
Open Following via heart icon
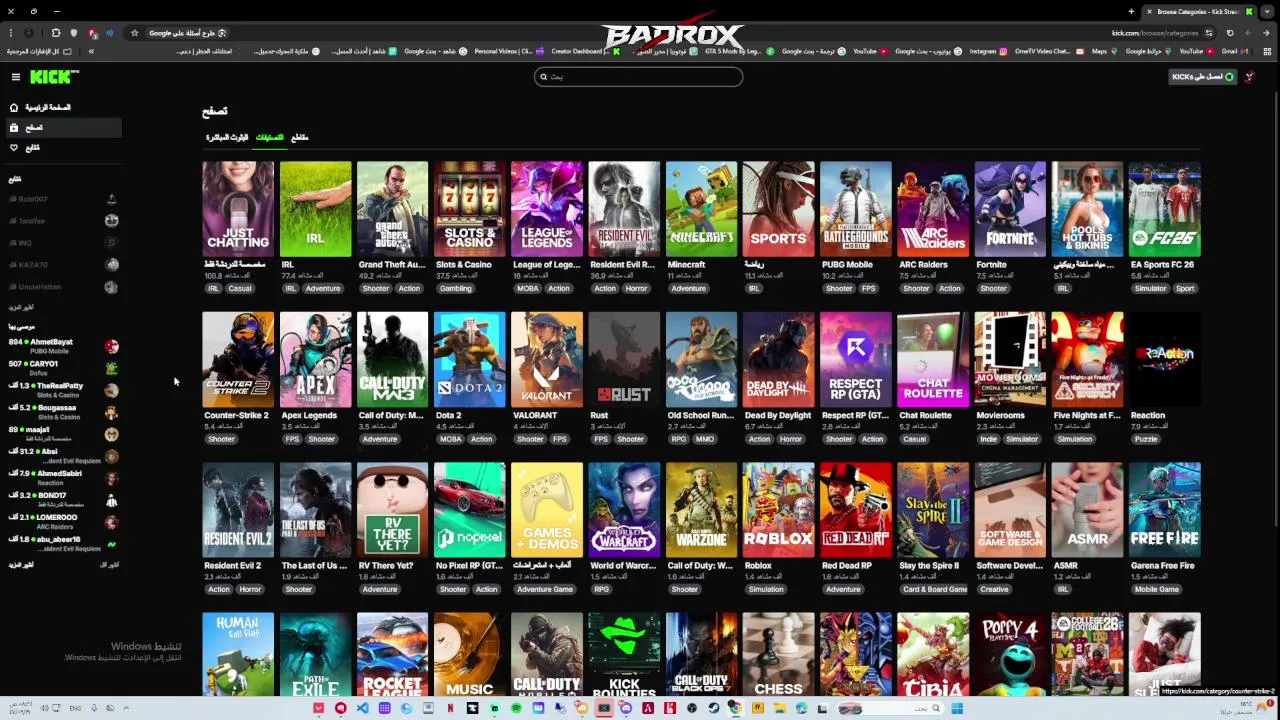[x=14, y=147]
